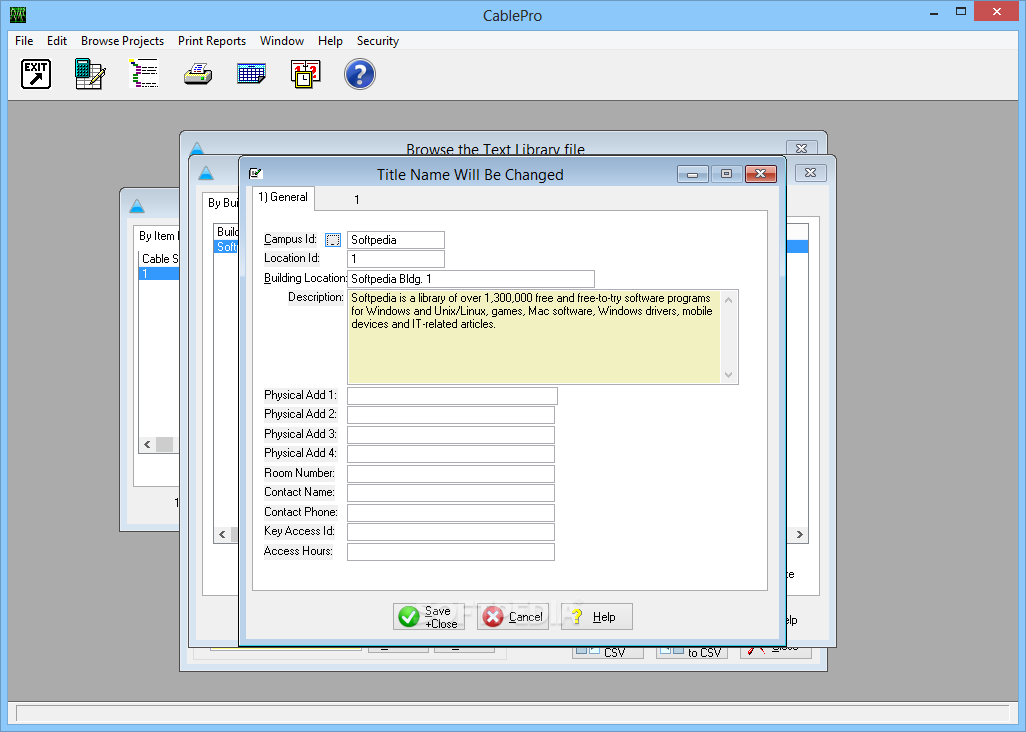
Task: Select row 1 in the Cable list window
Action: 159,273
